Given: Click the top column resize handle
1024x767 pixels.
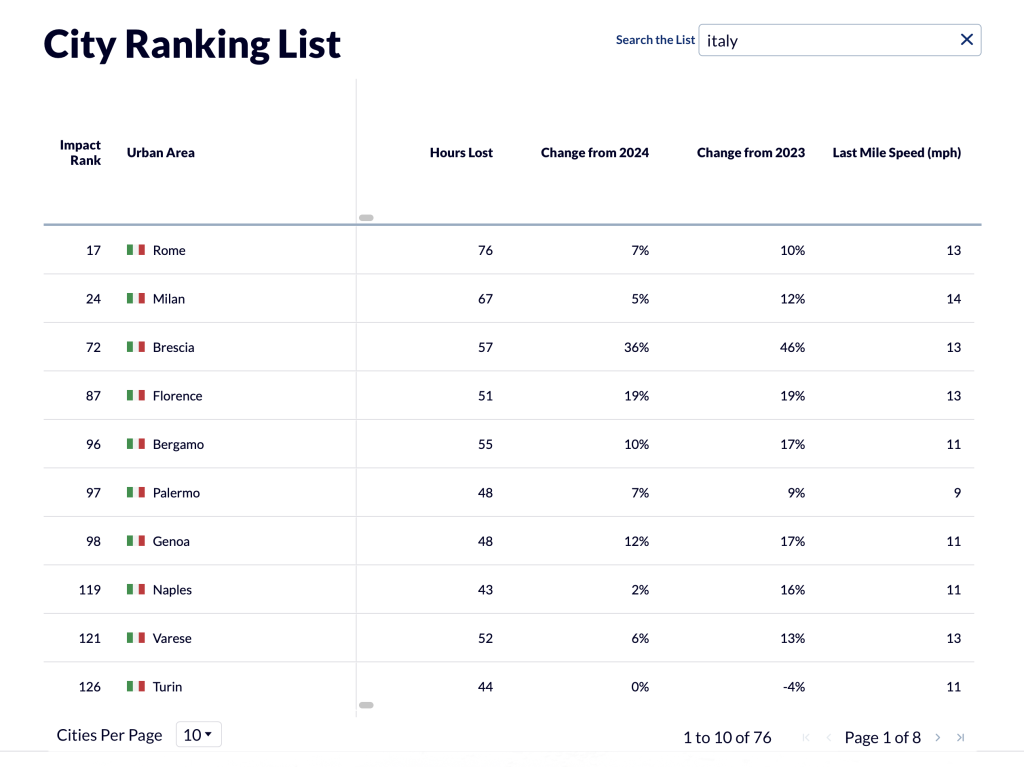Looking at the screenshot, I should tap(366, 217).
